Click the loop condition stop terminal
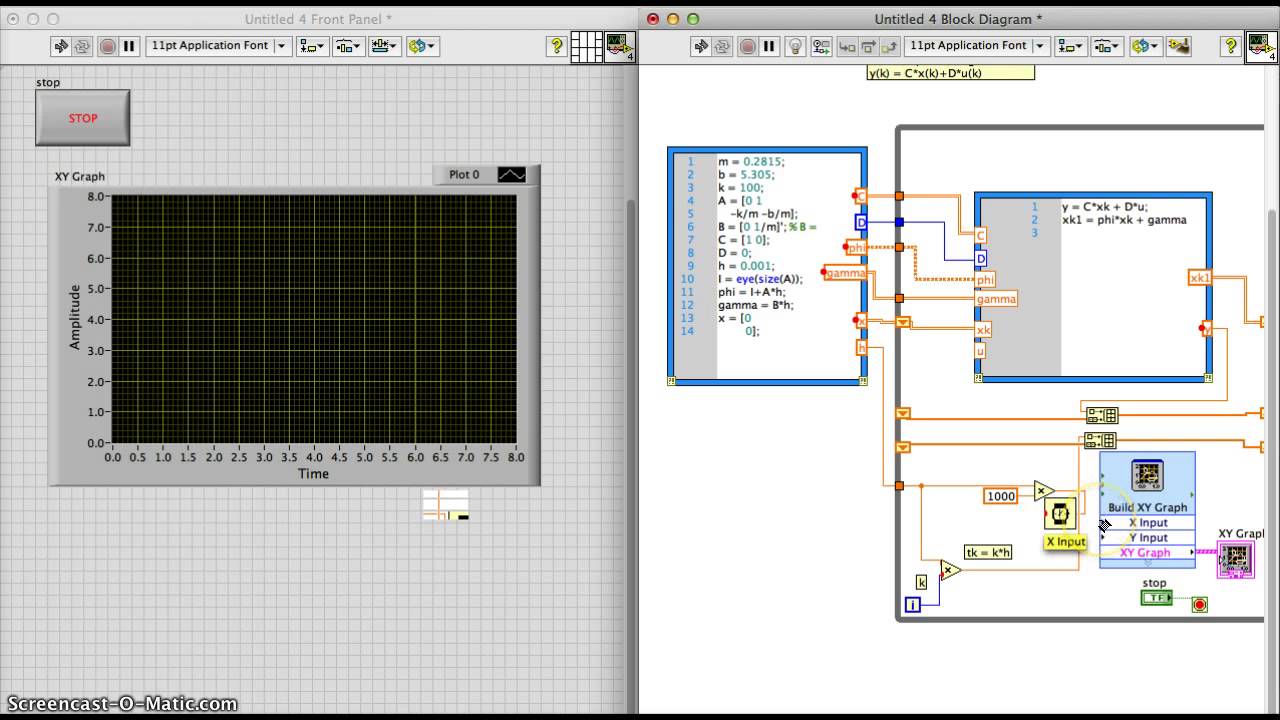Viewport: 1280px width, 720px height. pyautogui.click(x=1200, y=605)
